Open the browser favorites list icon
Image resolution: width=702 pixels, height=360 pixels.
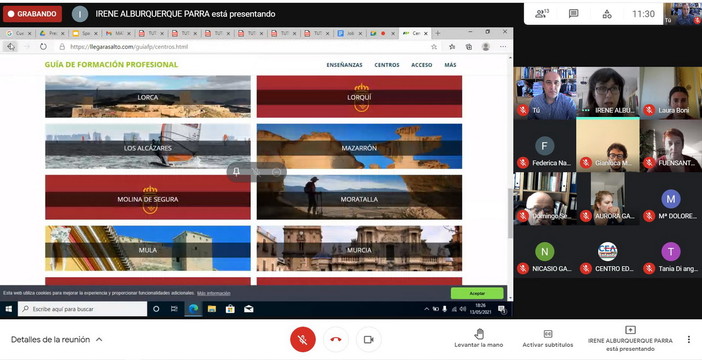[x=452, y=47]
